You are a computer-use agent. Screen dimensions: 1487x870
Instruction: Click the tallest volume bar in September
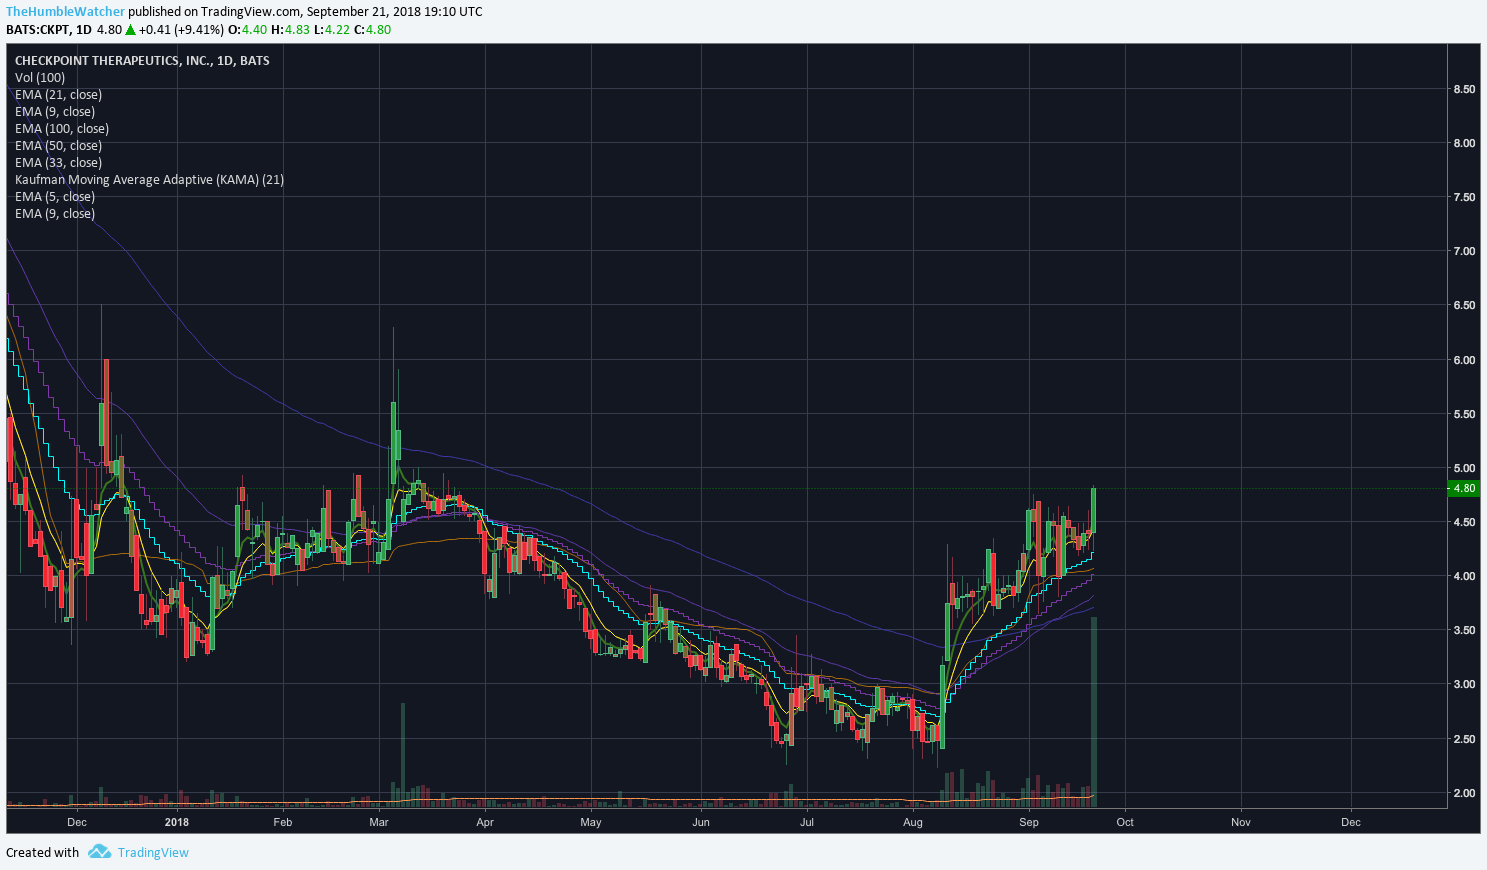1094,712
